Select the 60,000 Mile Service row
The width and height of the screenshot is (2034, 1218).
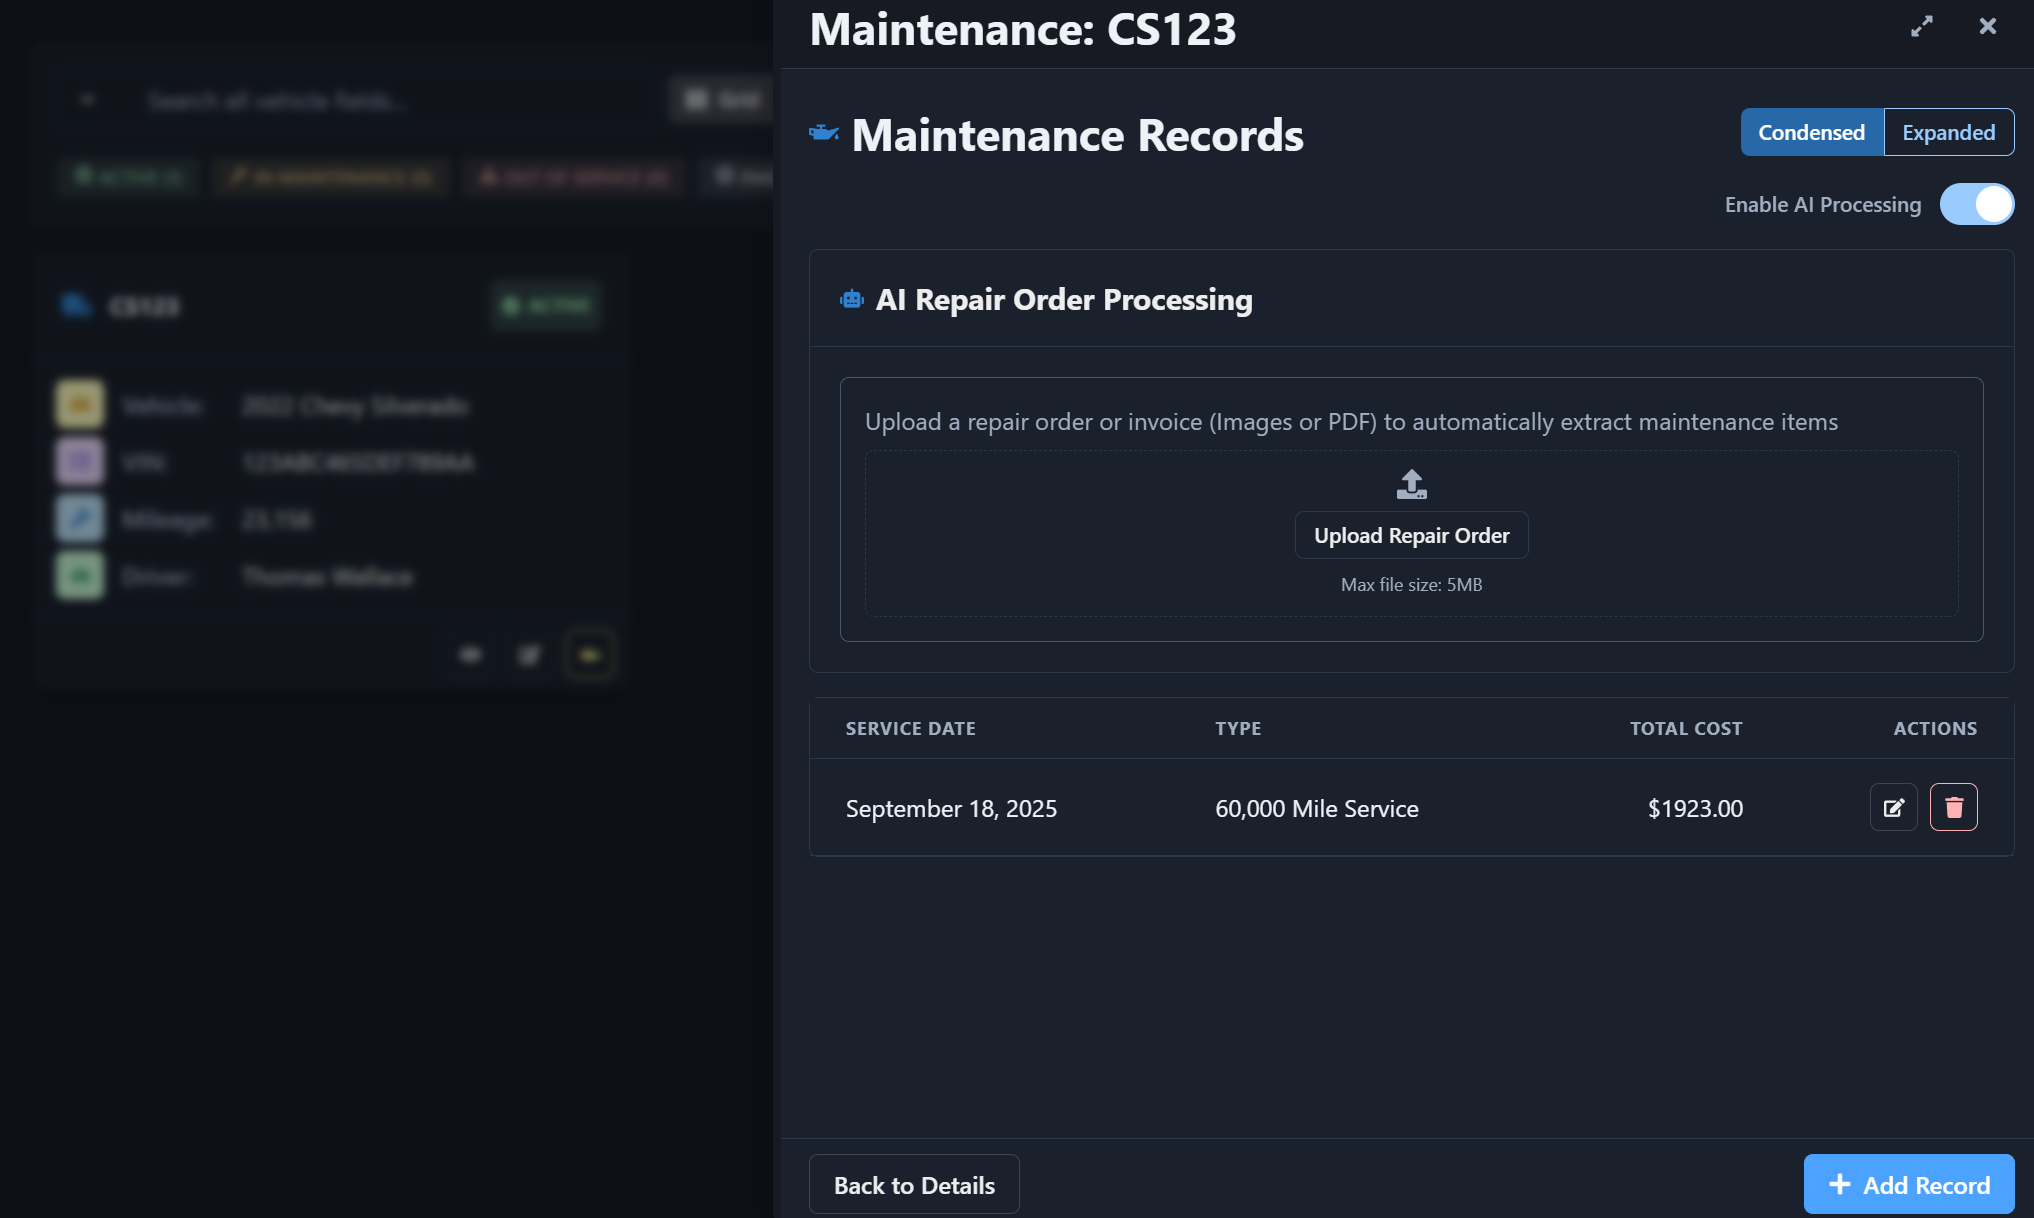(x=1411, y=808)
